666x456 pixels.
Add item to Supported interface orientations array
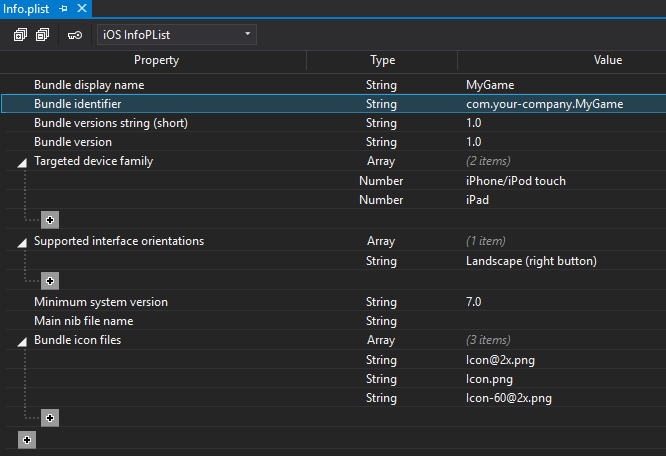(x=50, y=281)
